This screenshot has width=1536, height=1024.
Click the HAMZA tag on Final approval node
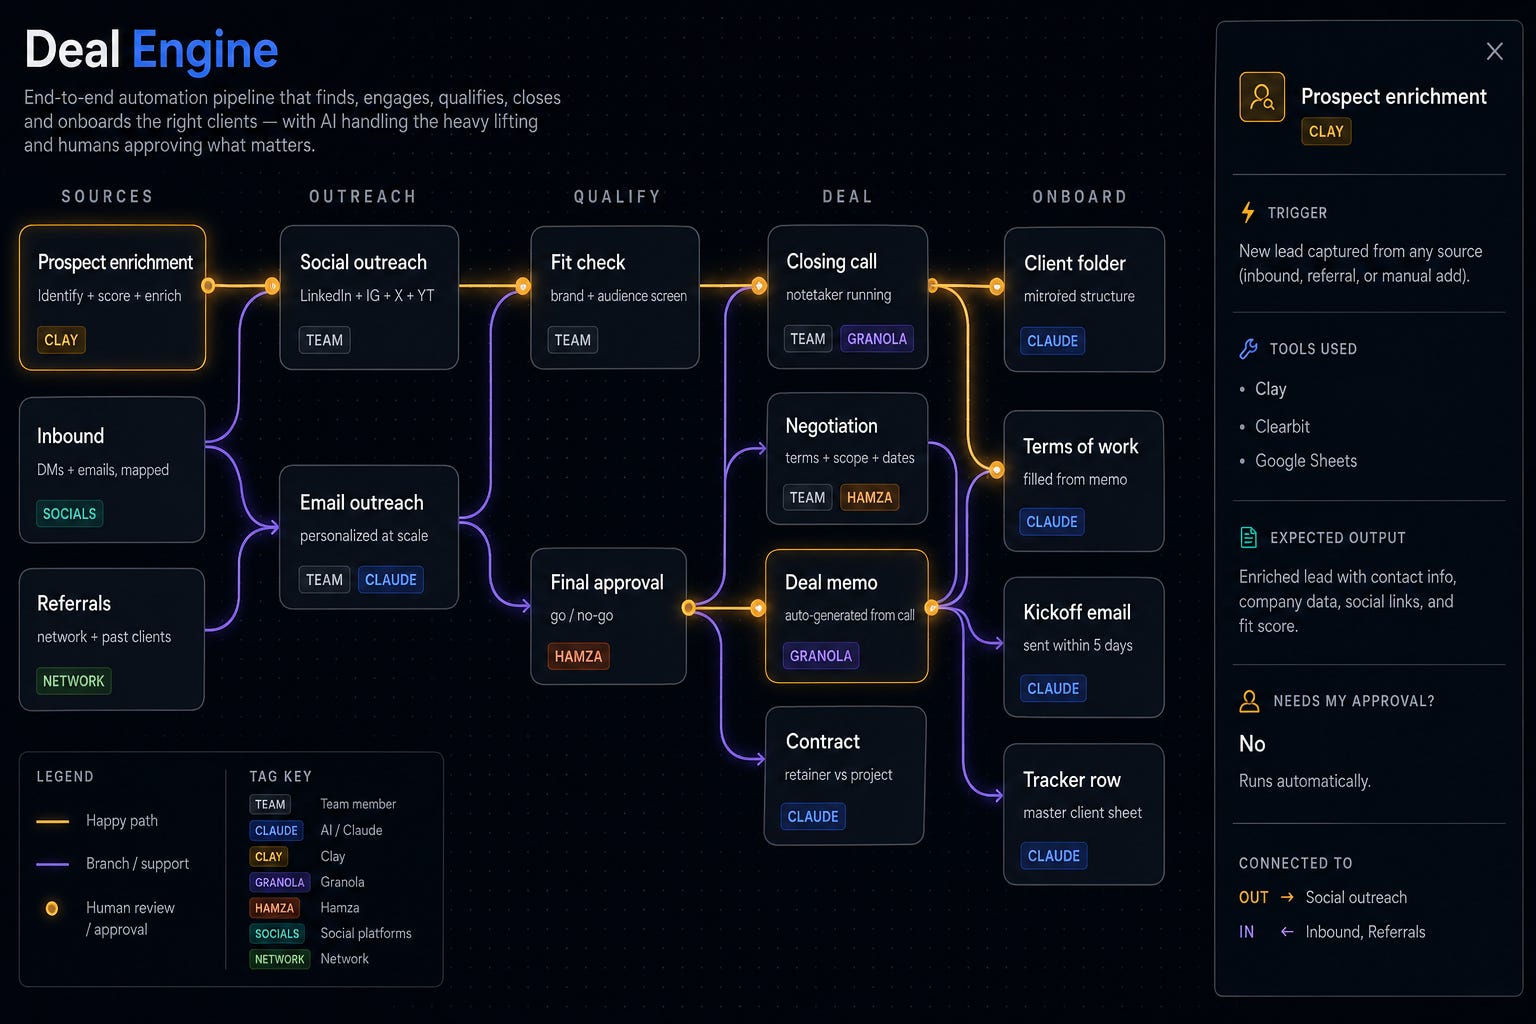point(579,656)
